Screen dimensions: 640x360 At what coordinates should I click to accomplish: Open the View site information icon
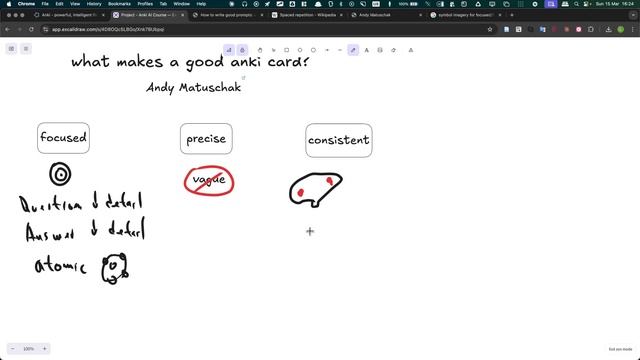tap(46, 29)
